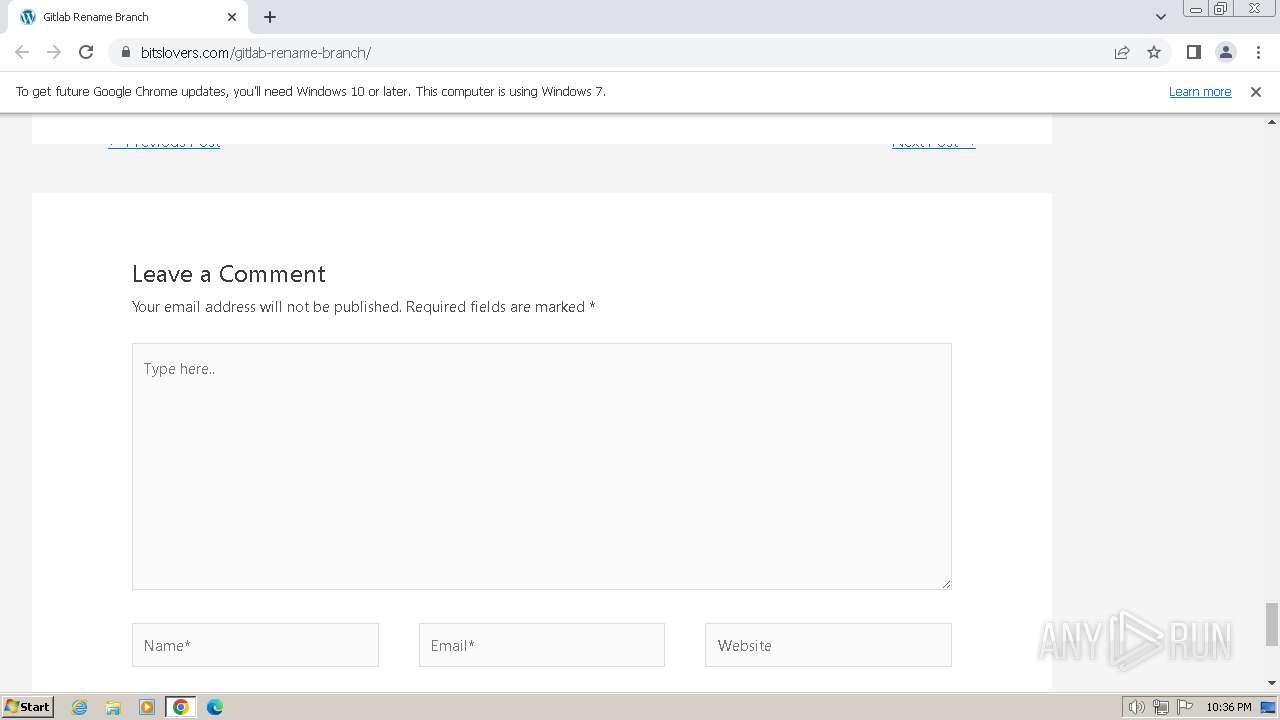Expand the tab search chevron
Viewport: 1280px width, 720px height.
[1161, 17]
